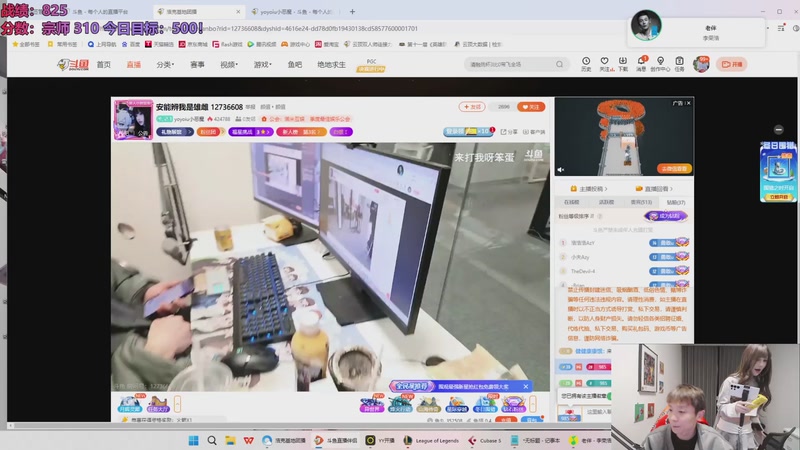
Task: Open the 绝地求生 nav item
Action: [x=331, y=64]
